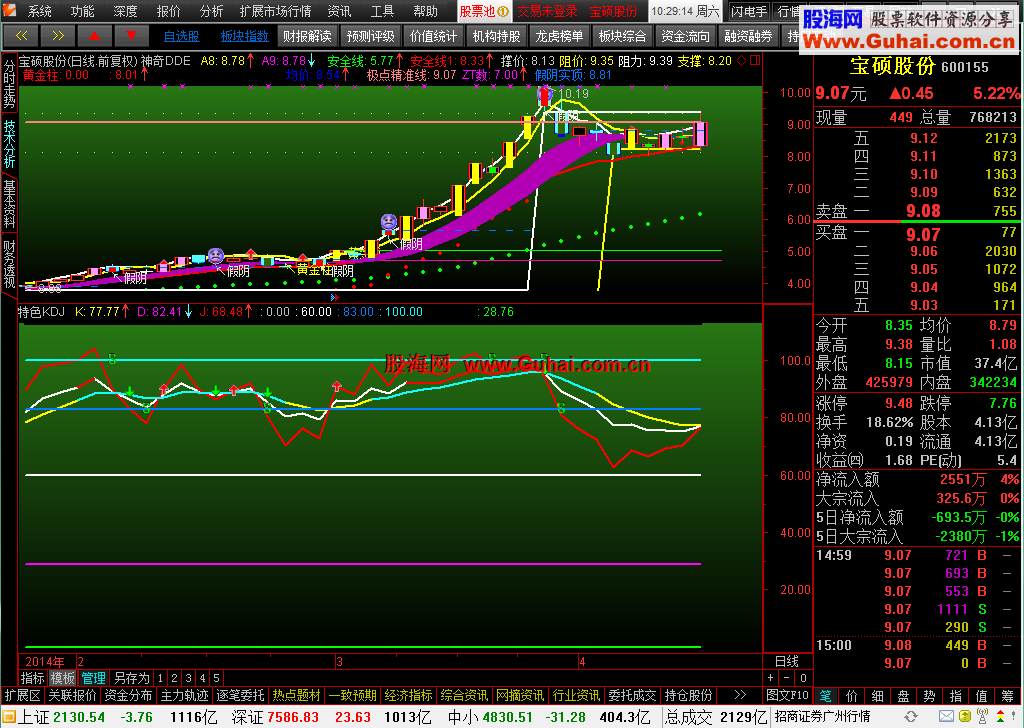Click the red up triangle toolbar button

pyautogui.click(x=95, y=35)
